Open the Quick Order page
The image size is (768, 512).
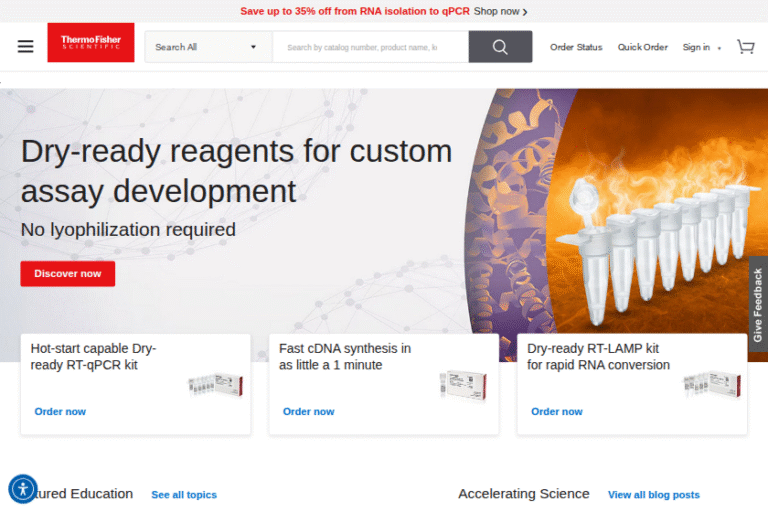click(x=642, y=47)
